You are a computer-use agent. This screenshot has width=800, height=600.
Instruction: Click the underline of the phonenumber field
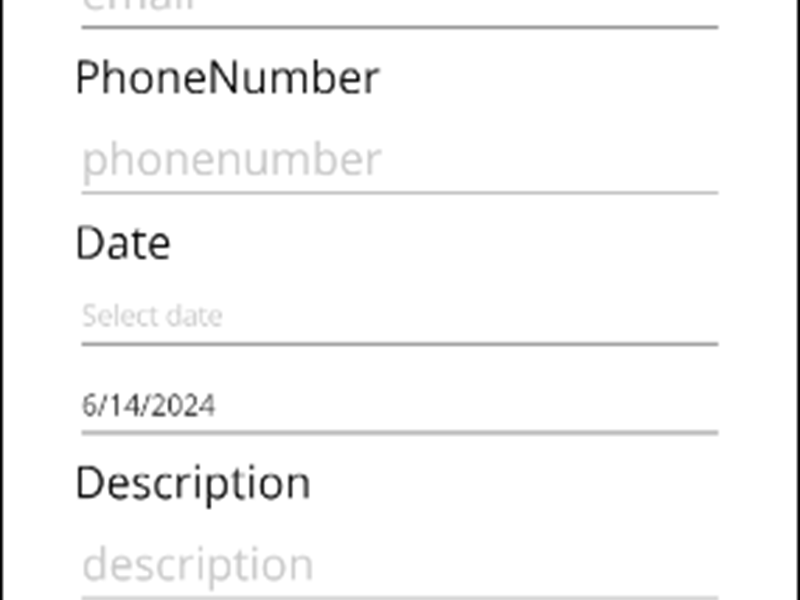400,192
